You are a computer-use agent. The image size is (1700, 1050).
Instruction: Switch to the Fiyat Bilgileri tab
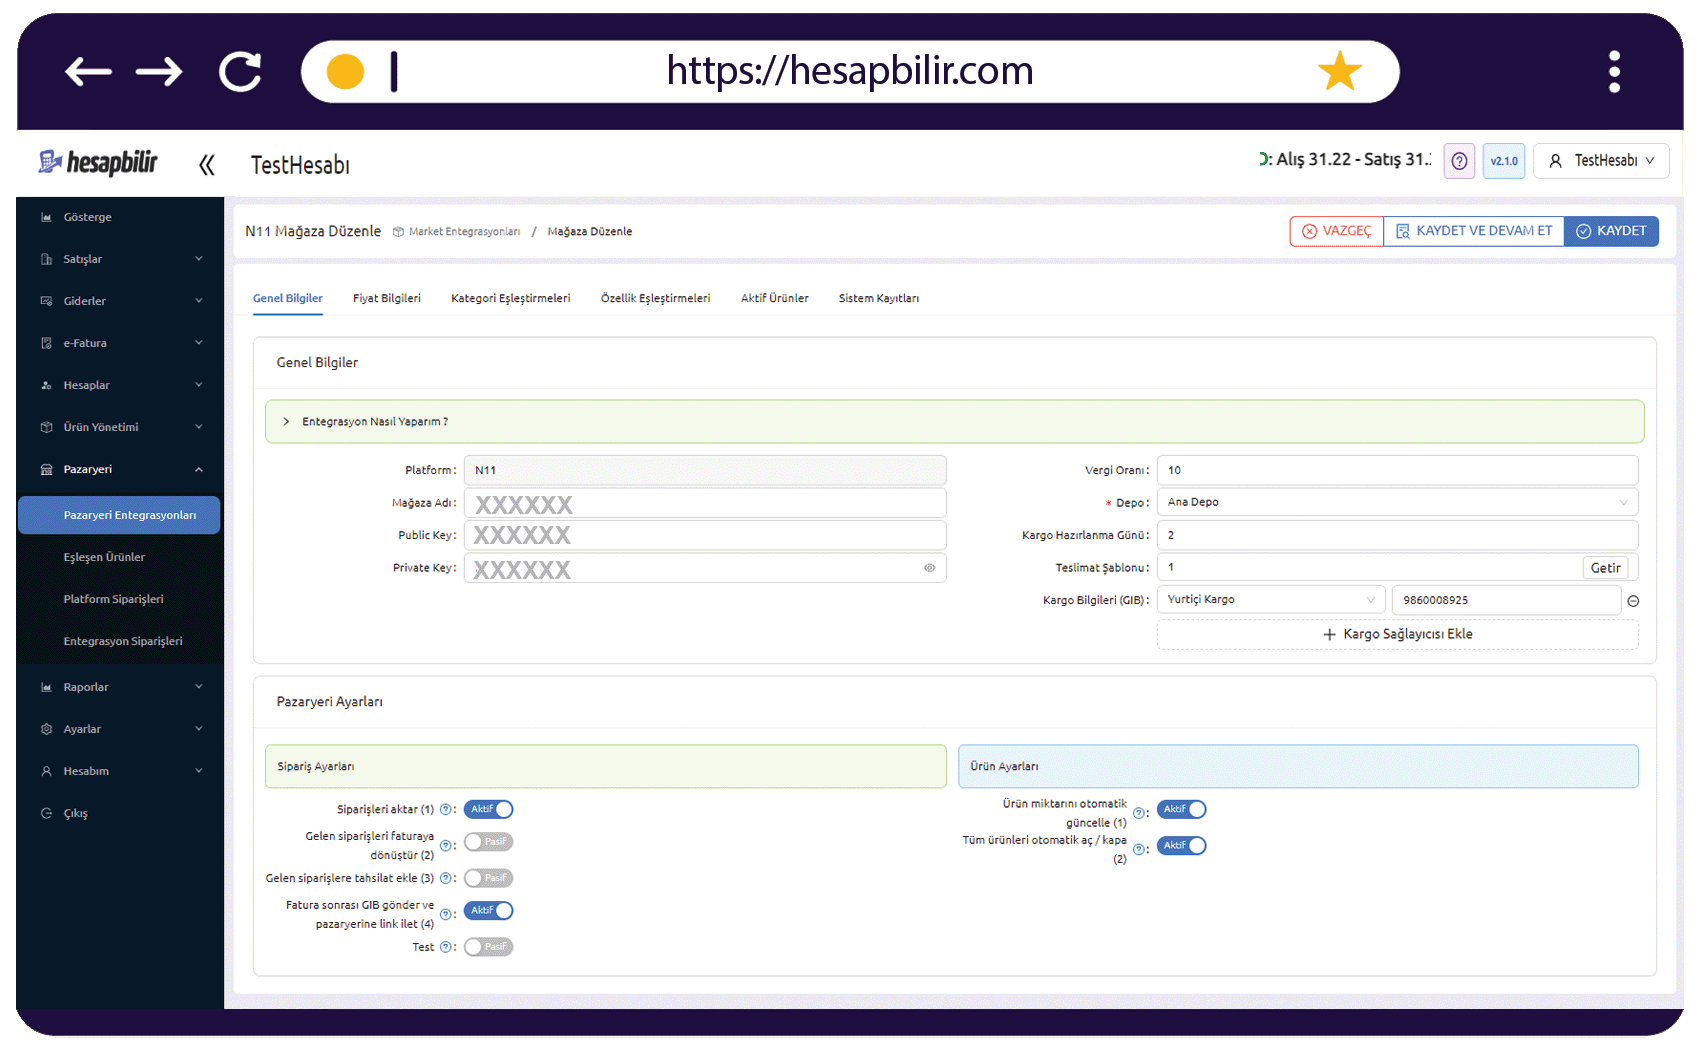pyautogui.click(x=387, y=298)
